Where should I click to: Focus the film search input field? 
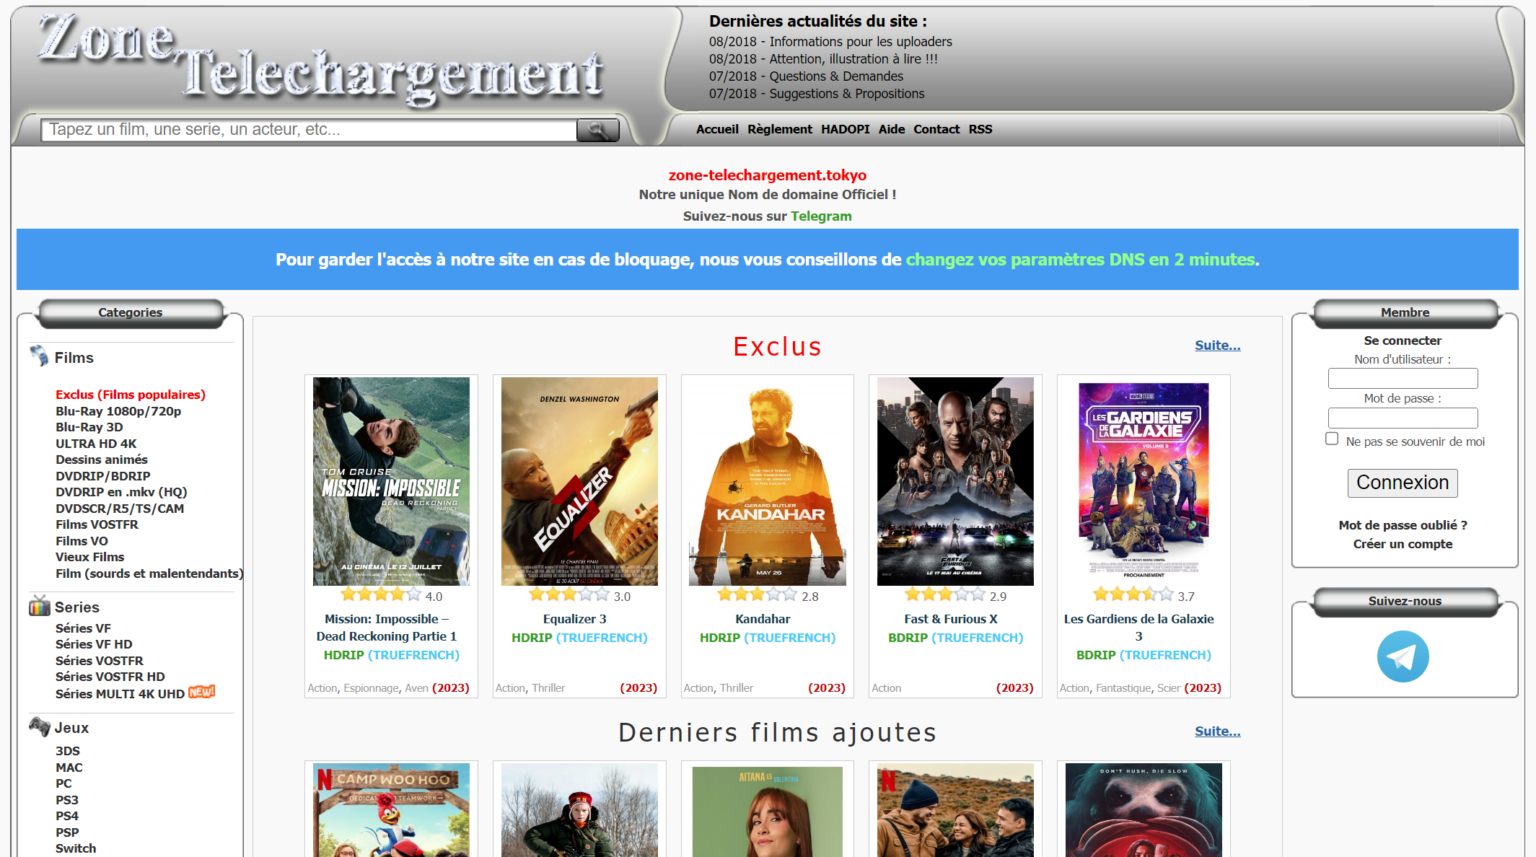(x=309, y=130)
